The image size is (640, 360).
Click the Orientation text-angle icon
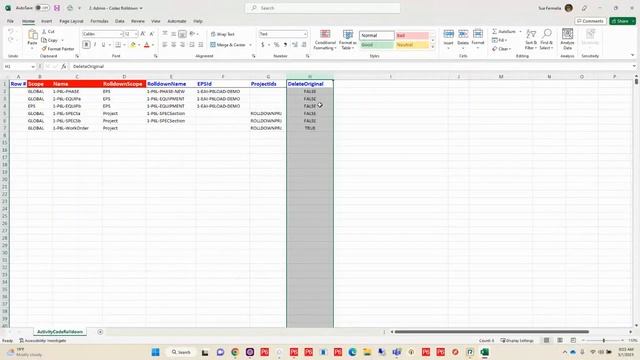click(x=192, y=34)
